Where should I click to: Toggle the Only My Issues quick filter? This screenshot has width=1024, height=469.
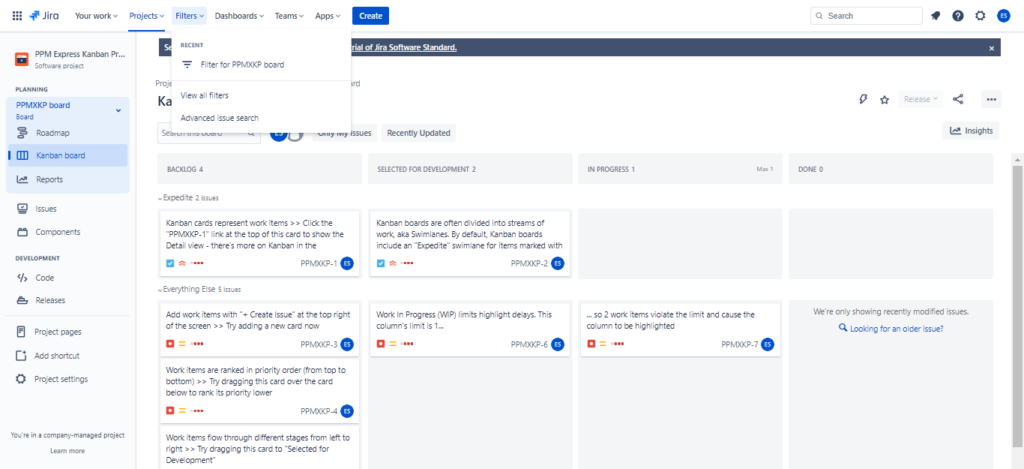(x=345, y=133)
